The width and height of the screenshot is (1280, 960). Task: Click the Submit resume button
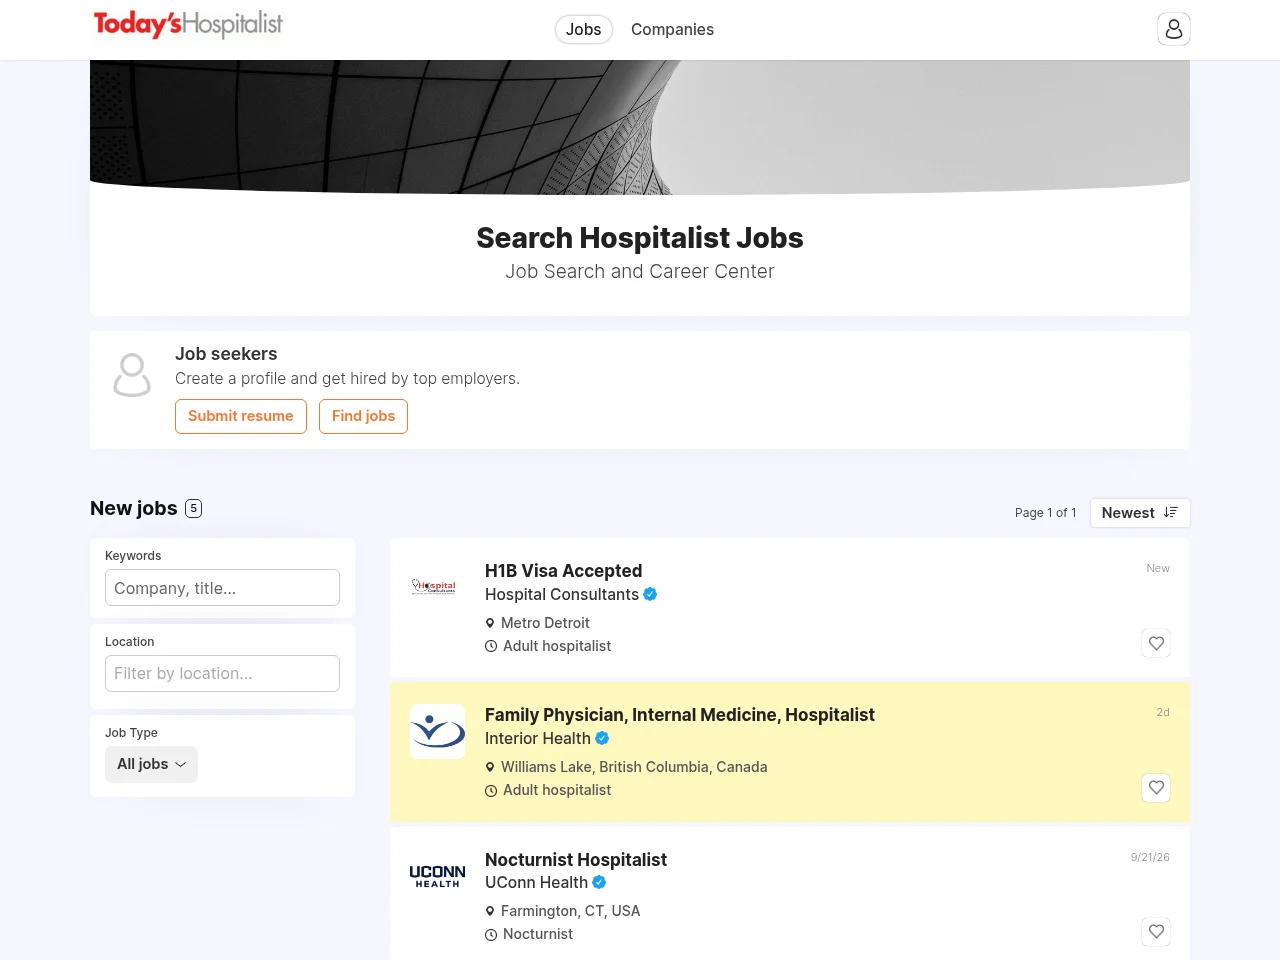241,416
